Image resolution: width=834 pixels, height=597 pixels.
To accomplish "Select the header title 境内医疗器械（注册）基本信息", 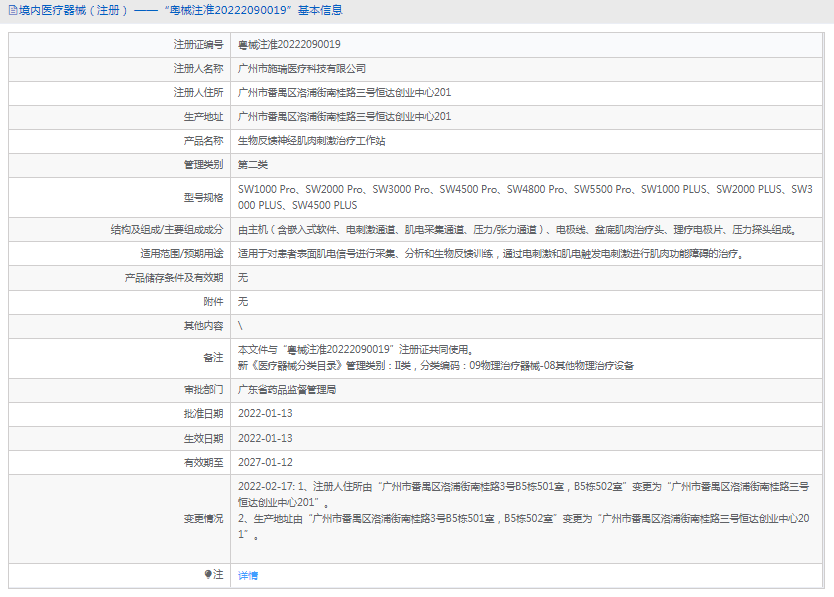I will [x=181, y=11].
